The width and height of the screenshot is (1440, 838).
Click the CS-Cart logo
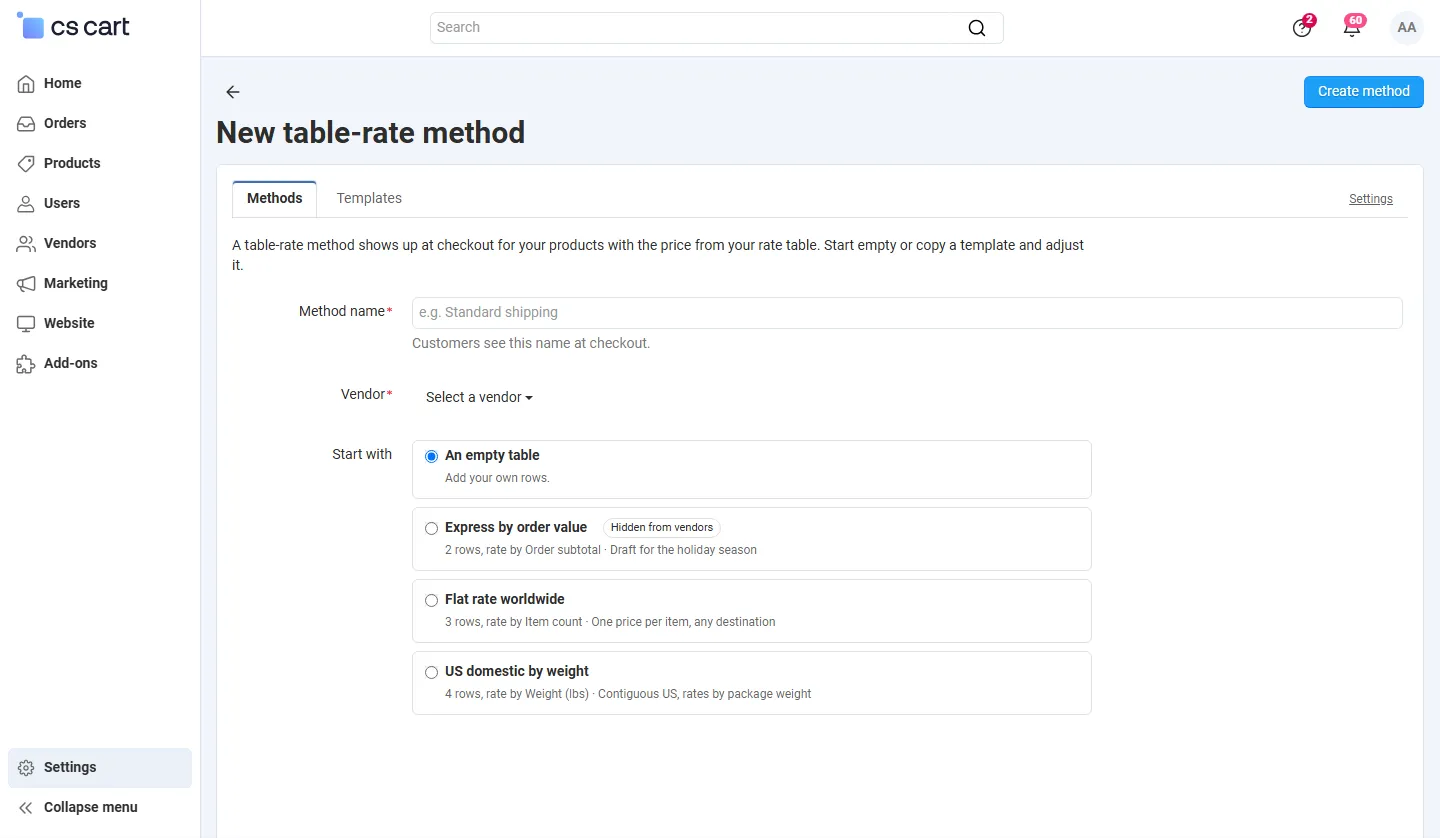pos(73,26)
